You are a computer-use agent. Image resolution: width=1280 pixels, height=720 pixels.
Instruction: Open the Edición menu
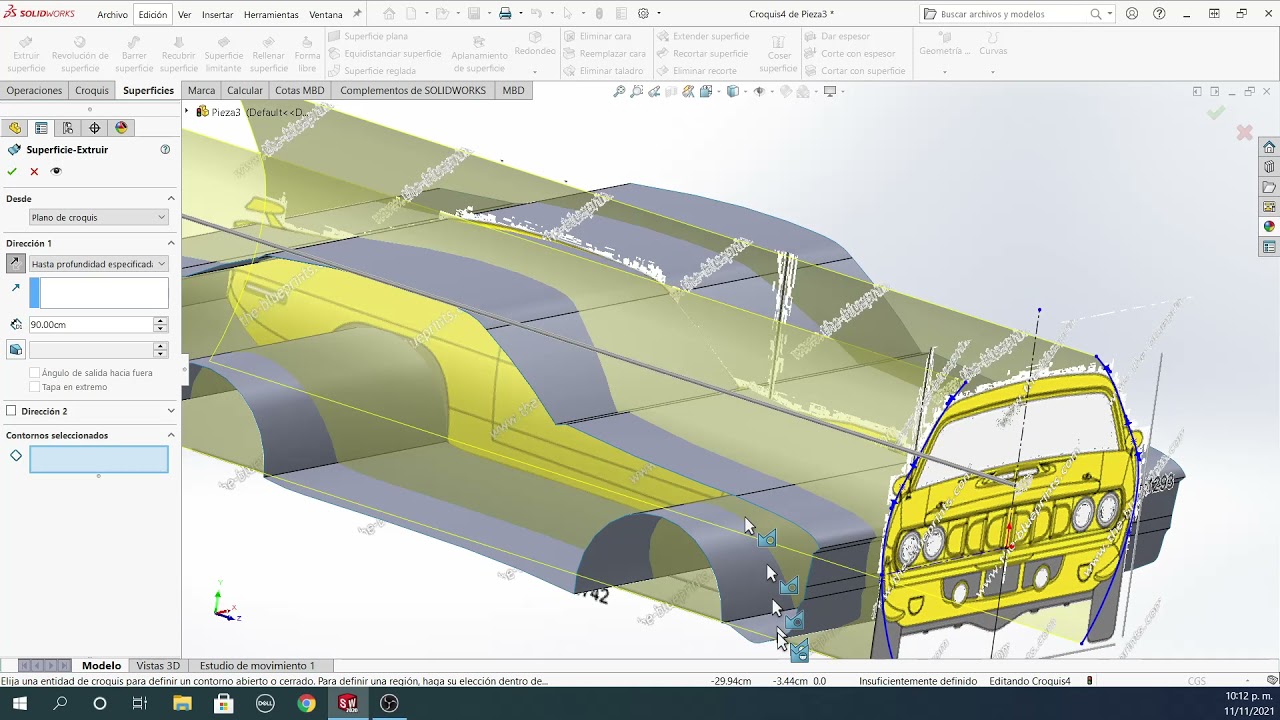153,15
